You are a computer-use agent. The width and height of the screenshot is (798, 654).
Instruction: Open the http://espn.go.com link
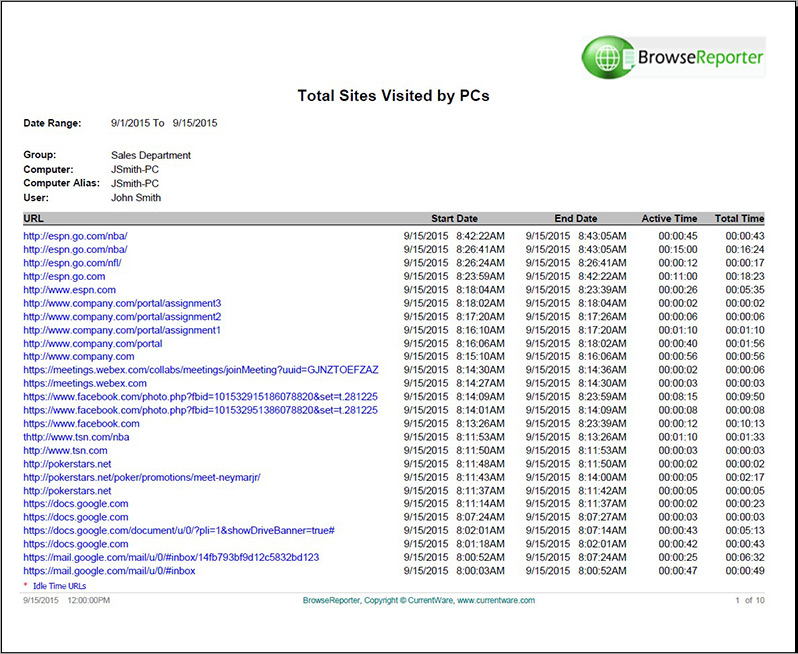[x=64, y=276]
